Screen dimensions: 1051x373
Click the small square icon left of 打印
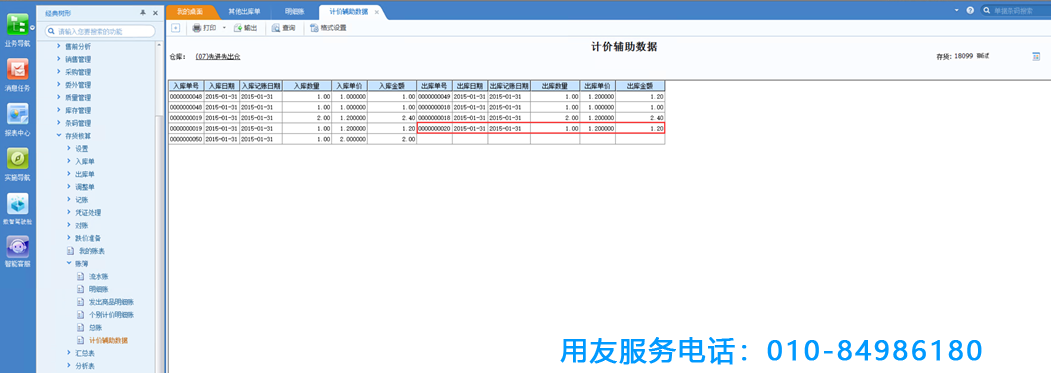coord(176,28)
